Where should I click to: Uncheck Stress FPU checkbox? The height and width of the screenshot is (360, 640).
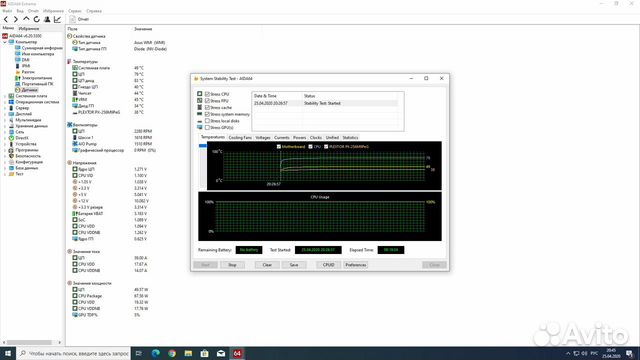click(x=207, y=101)
